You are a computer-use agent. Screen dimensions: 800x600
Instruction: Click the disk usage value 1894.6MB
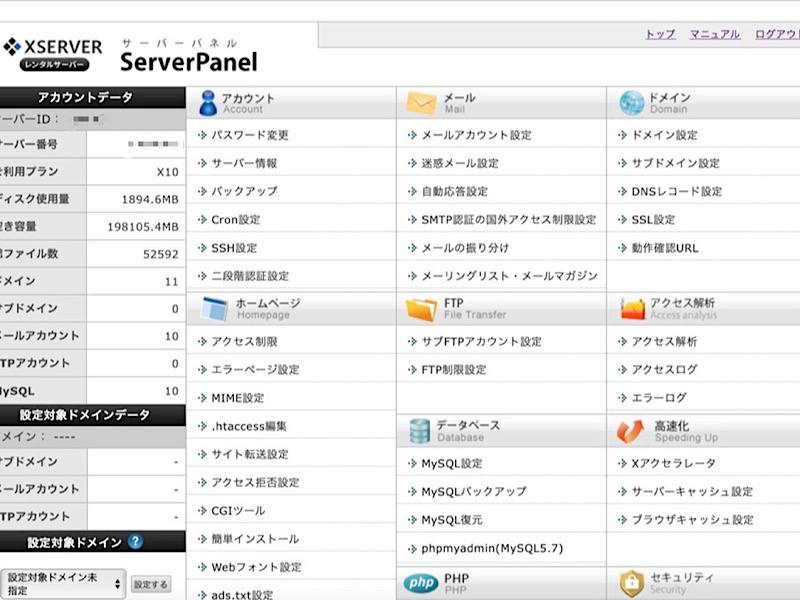tap(150, 199)
